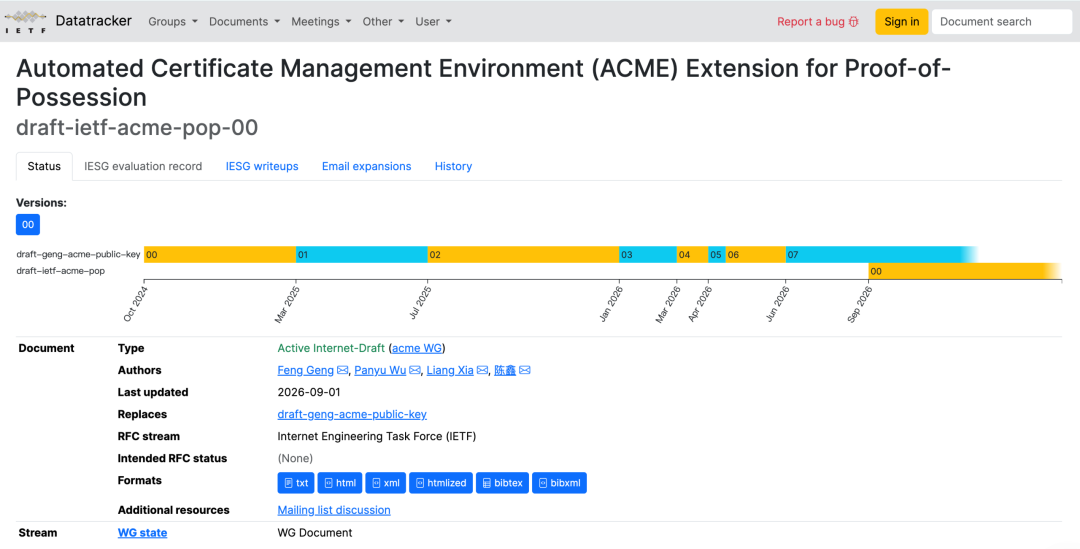Expand the Other menu
The image size is (1080, 549).
pyautogui.click(x=383, y=21)
